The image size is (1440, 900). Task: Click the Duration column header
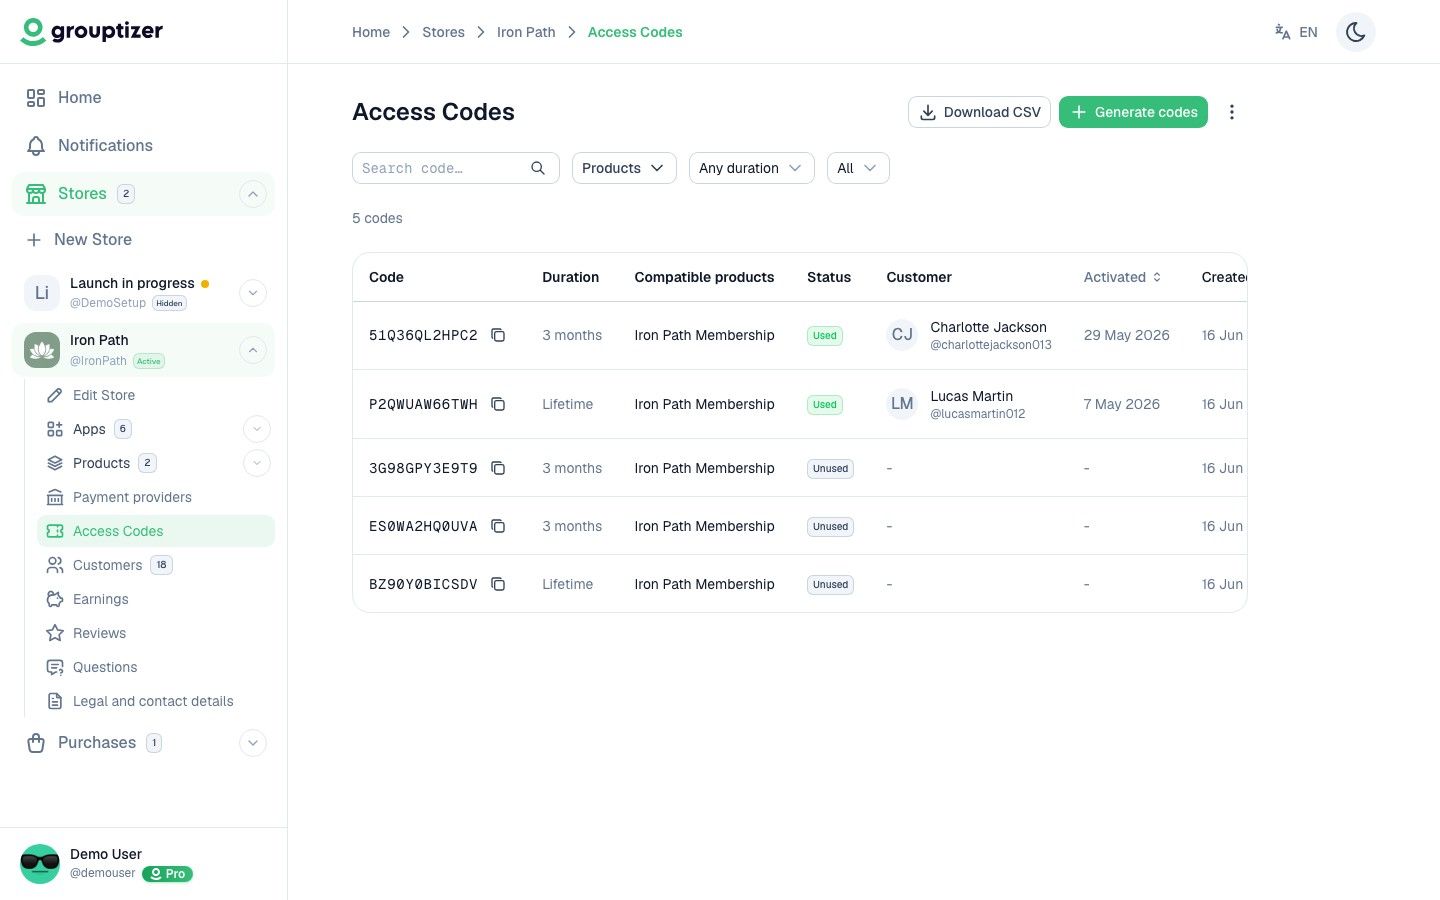coord(570,277)
